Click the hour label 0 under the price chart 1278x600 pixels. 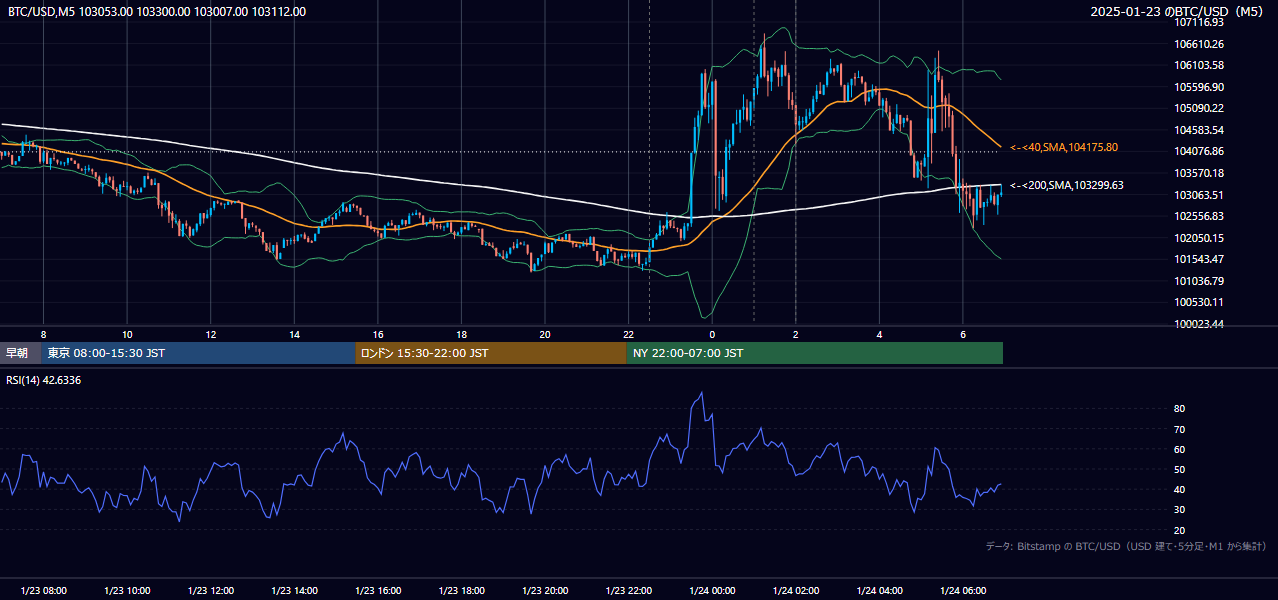pyautogui.click(x=712, y=334)
